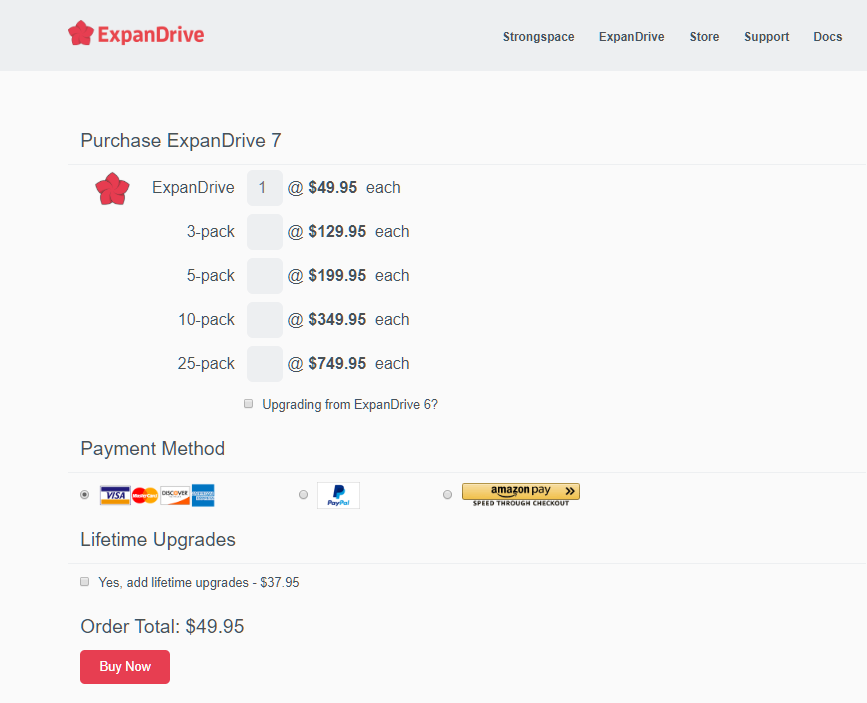Focus the 3-pack quantity field
The height and width of the screenshot is (703, 867).
(x=265, y=232)
